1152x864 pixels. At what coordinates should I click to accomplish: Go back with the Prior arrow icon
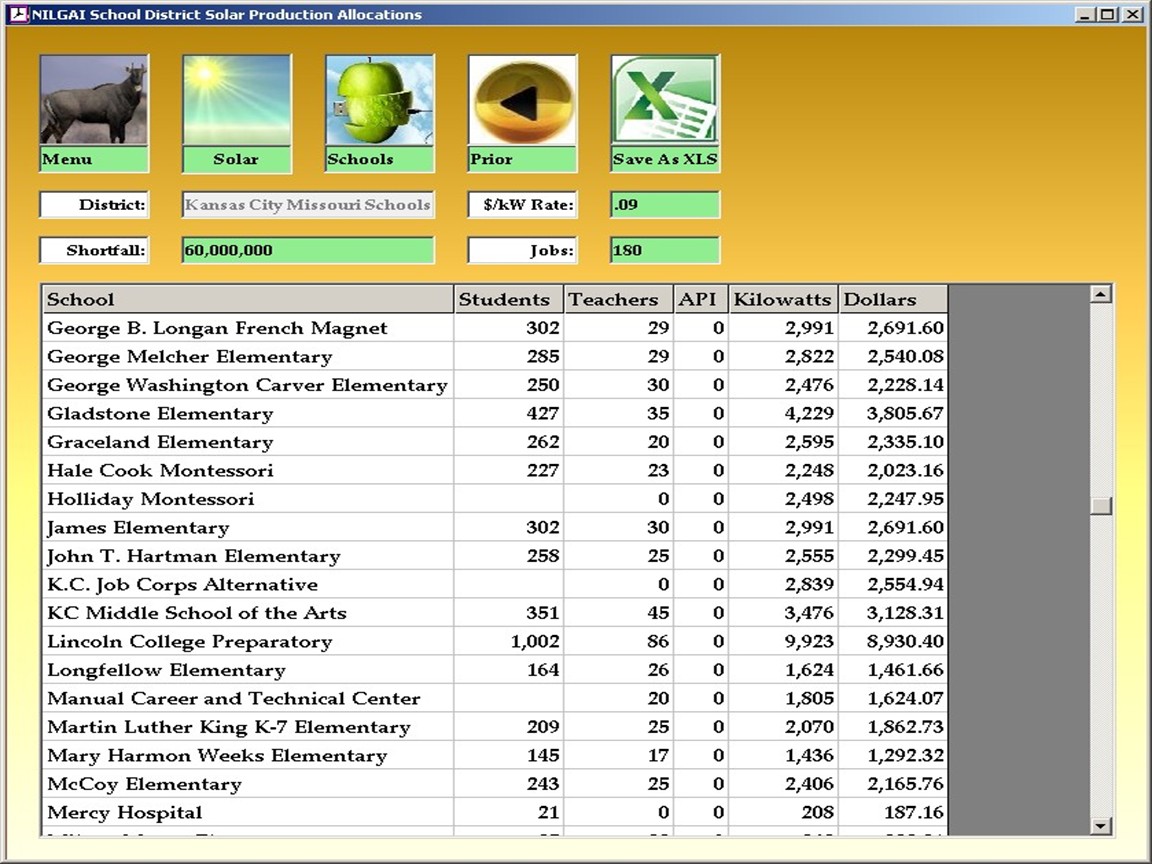tap(522, 101)
